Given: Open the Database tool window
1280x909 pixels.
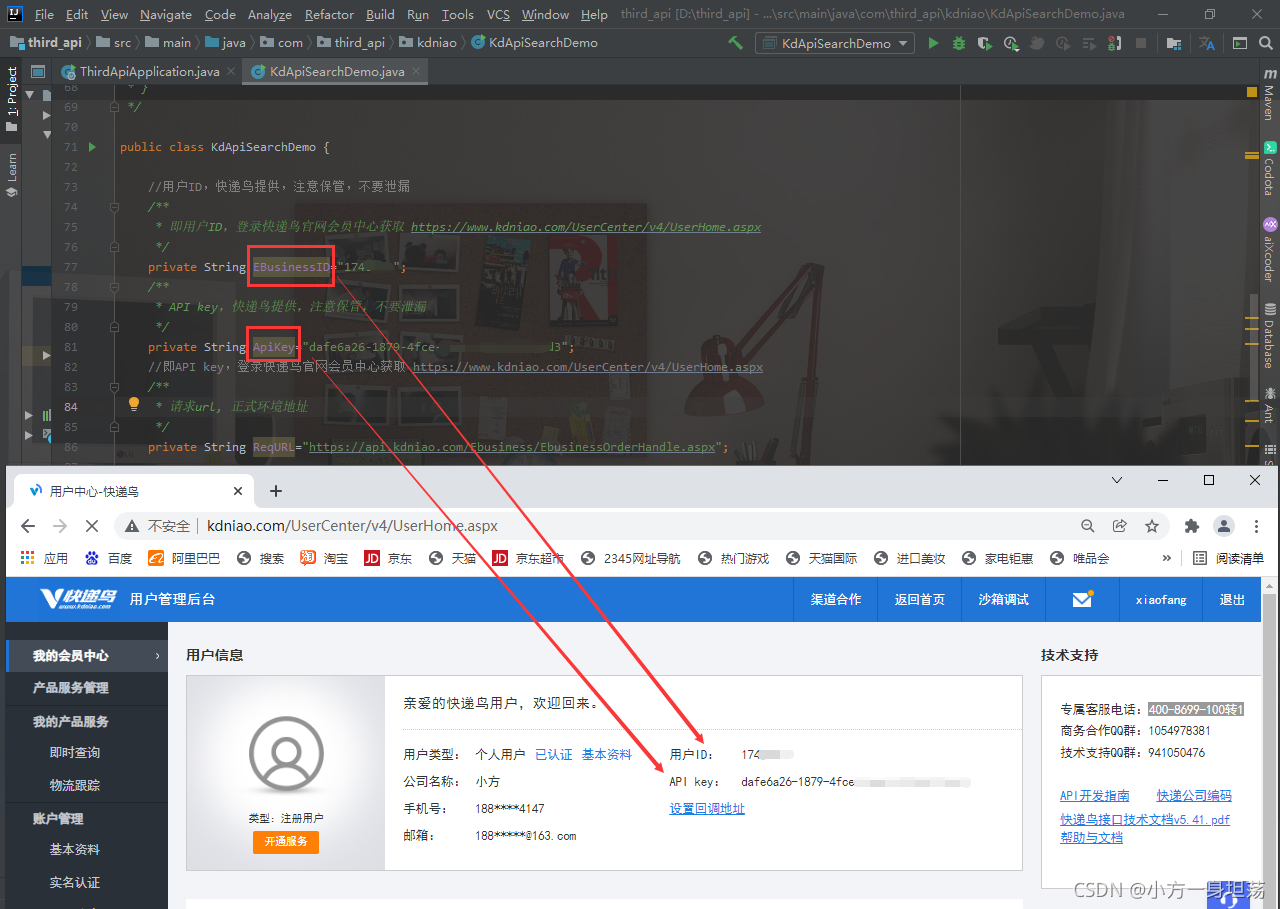Looking at the screenshot, I should 1269,335.
